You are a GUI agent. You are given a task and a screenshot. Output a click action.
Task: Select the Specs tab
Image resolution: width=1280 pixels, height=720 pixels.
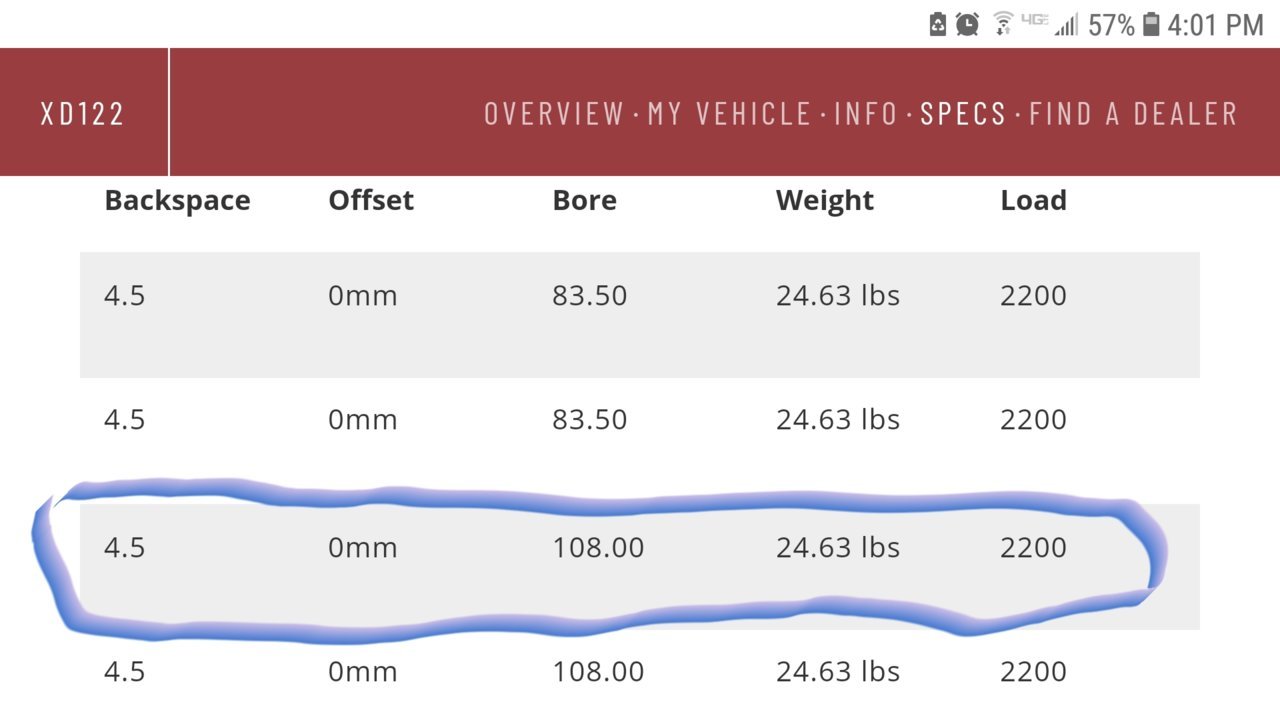click(x=963, y=113)
